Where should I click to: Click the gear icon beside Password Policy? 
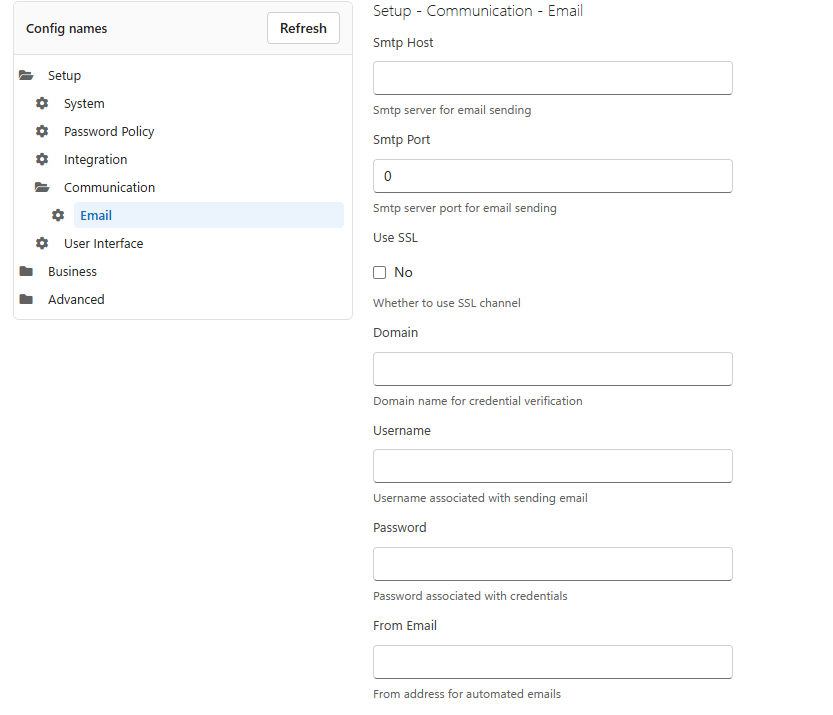(x=42, y=131)
